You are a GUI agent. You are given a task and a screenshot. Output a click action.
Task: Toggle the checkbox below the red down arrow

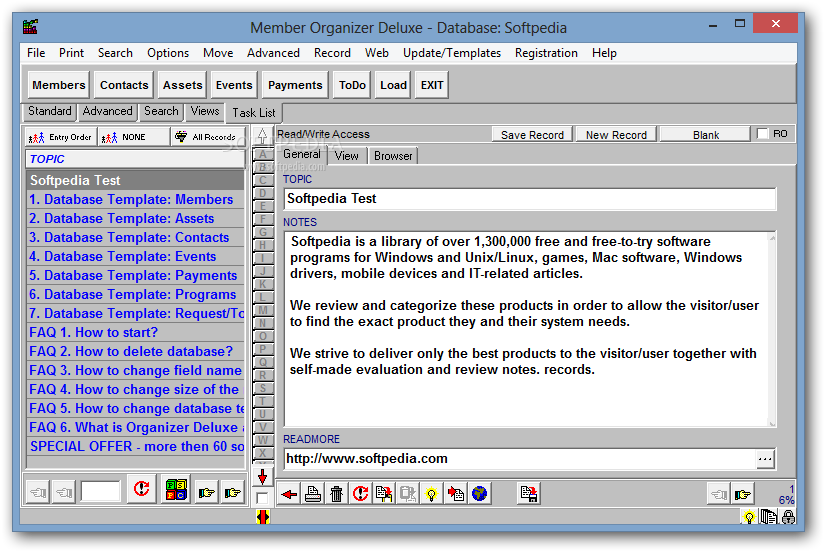point(261,498)
